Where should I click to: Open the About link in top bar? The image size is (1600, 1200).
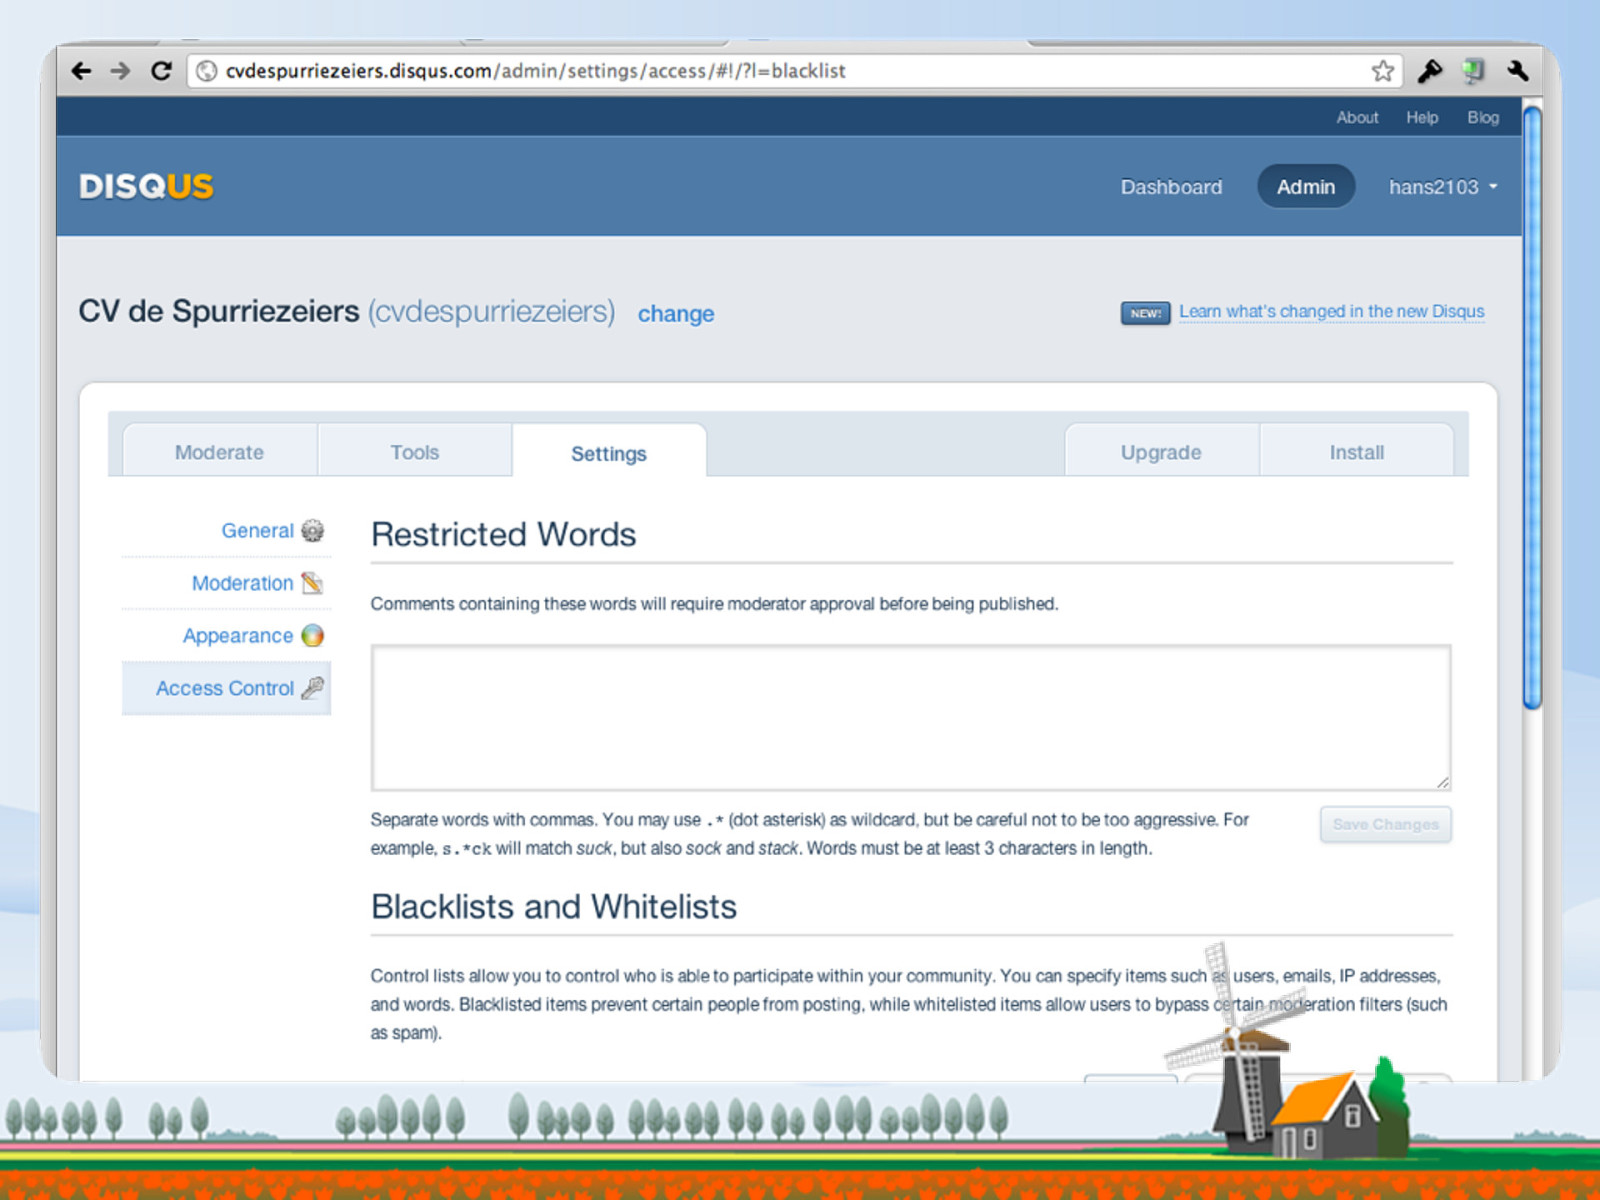point(1357,117)
